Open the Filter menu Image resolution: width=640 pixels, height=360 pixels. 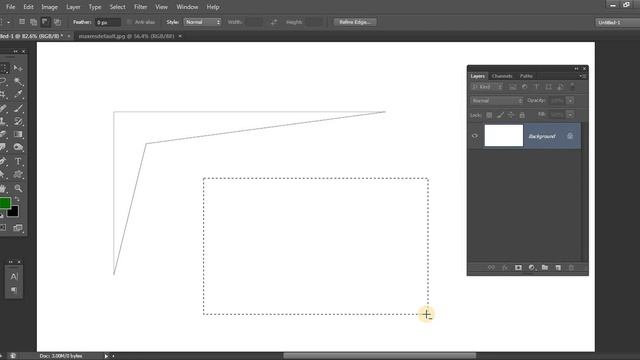(x=140, y=7)
